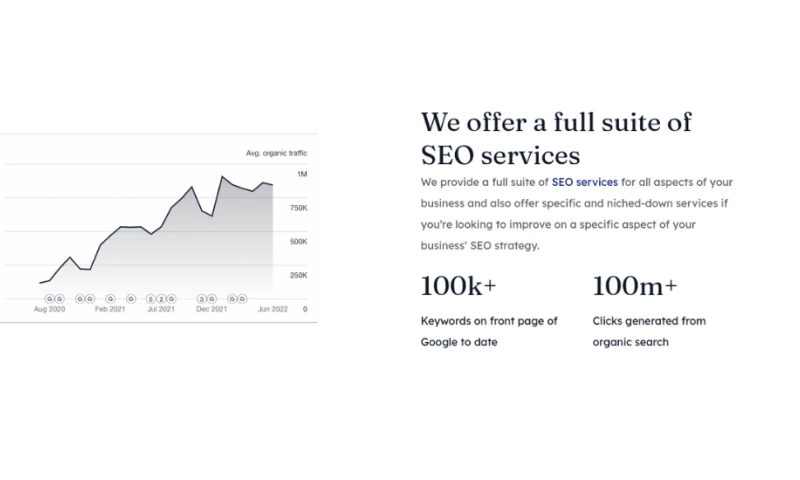Open the SEO services link
The height and width of the screenshot is (480, 800).
pos(584,182)
